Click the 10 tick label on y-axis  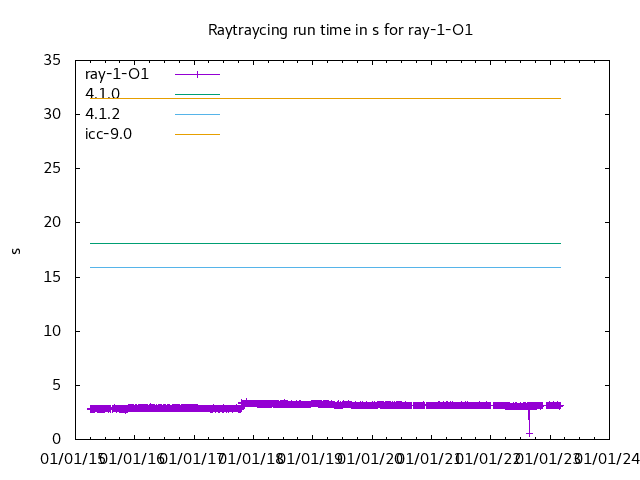(53, 331)
